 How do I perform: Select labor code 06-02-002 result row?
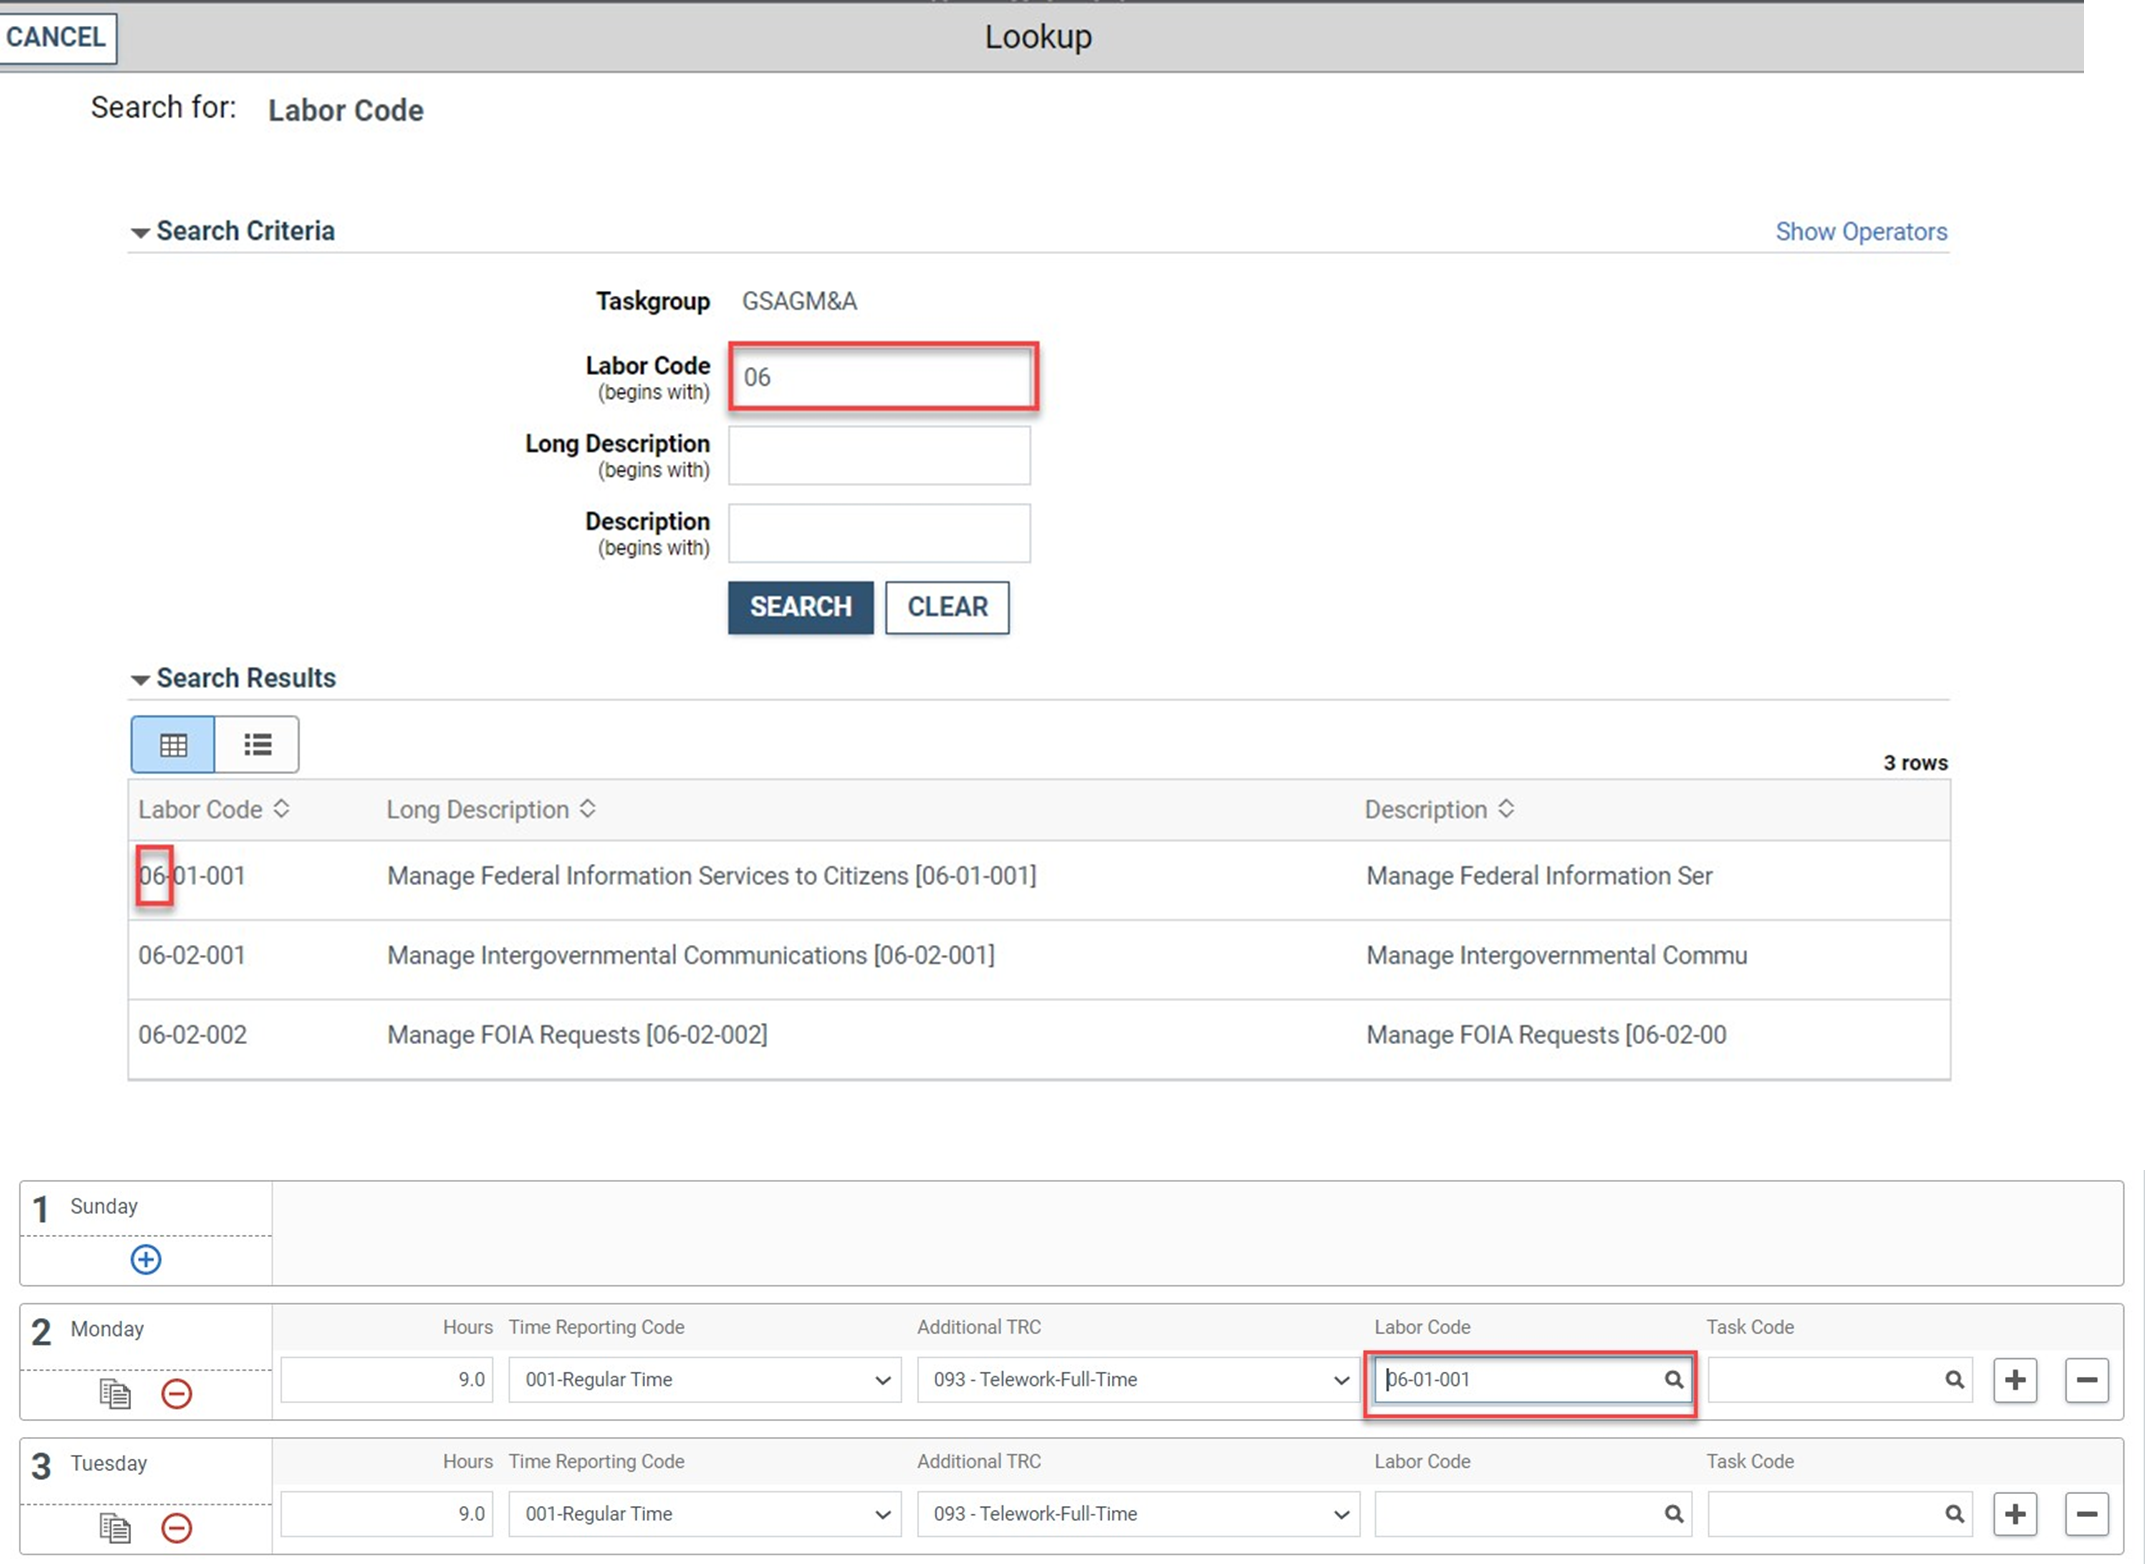point(193,1035)
